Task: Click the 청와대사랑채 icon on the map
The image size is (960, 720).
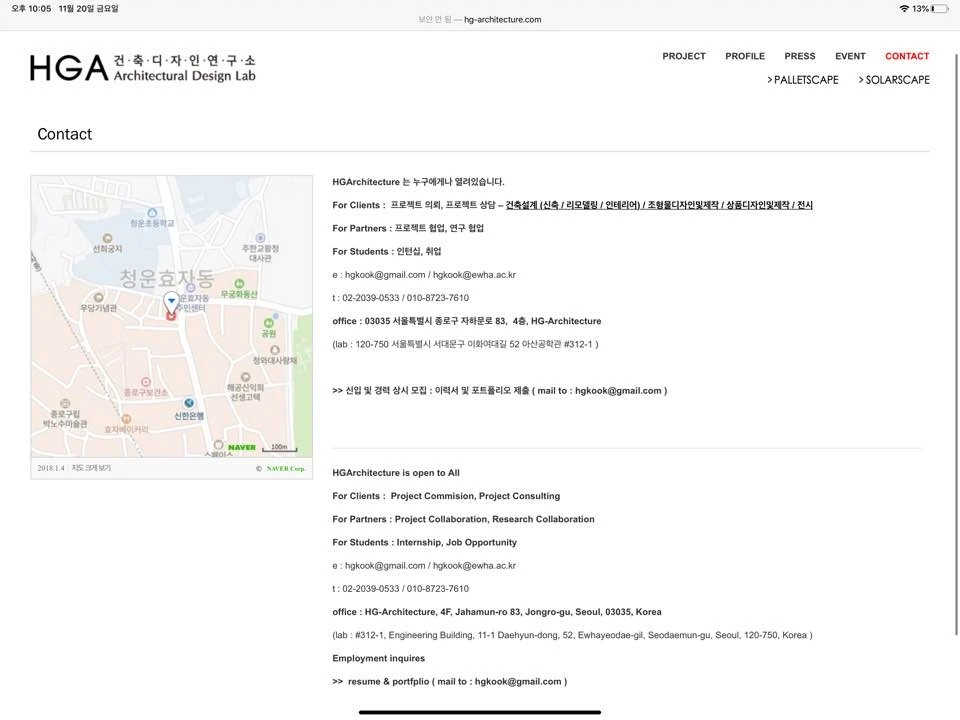Action: tap(274, 350)
